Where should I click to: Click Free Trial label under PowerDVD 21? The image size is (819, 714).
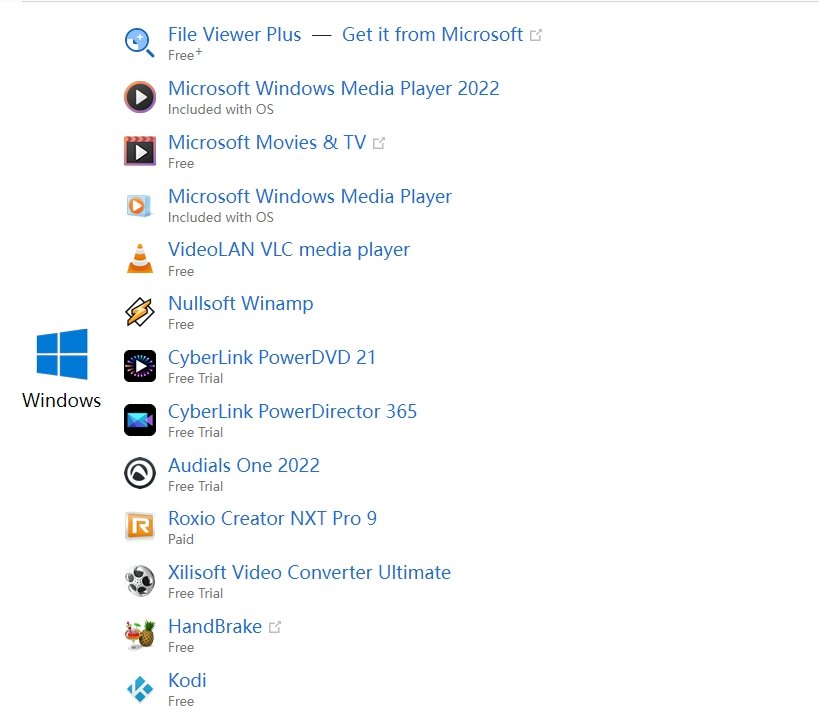(195, 379)
